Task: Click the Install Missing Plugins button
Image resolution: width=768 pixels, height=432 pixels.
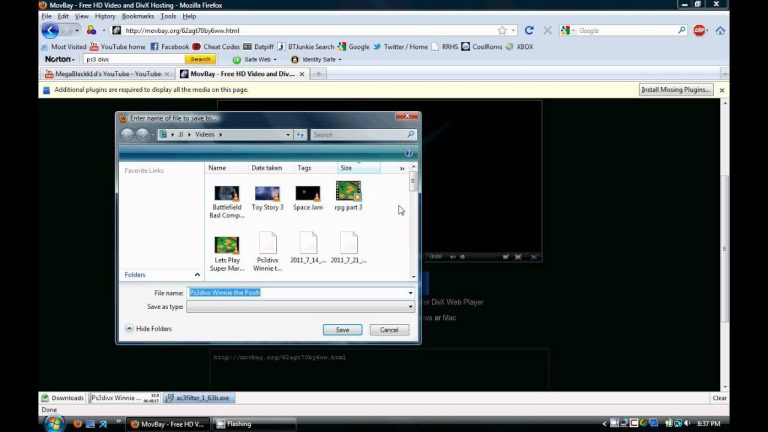Action: tap(676, 90)
